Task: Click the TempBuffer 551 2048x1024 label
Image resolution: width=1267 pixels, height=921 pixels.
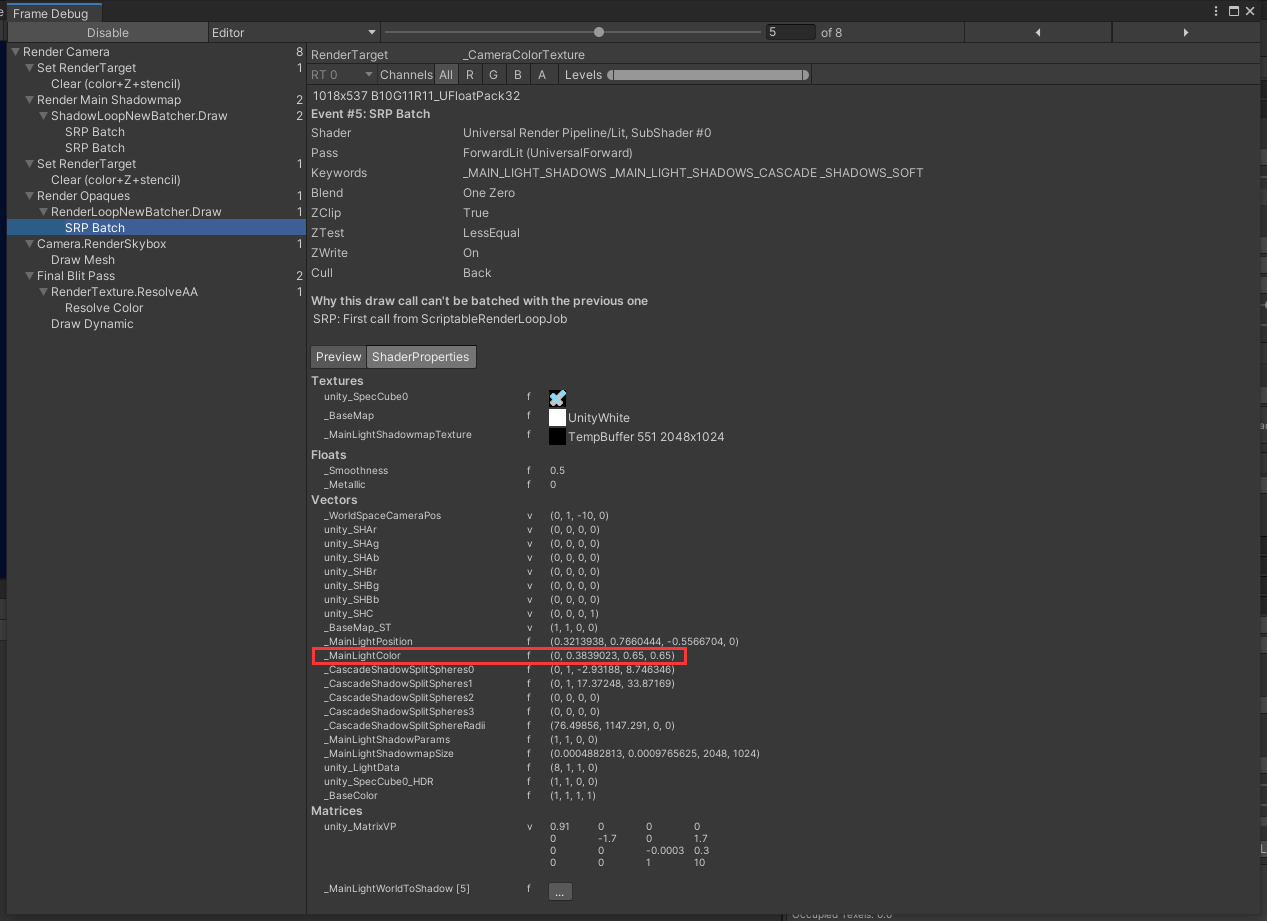Action: click(x=646, y=437)
